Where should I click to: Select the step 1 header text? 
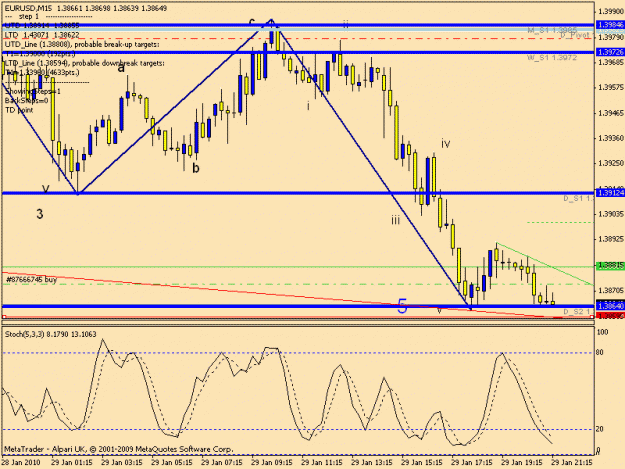click(29, 16)
